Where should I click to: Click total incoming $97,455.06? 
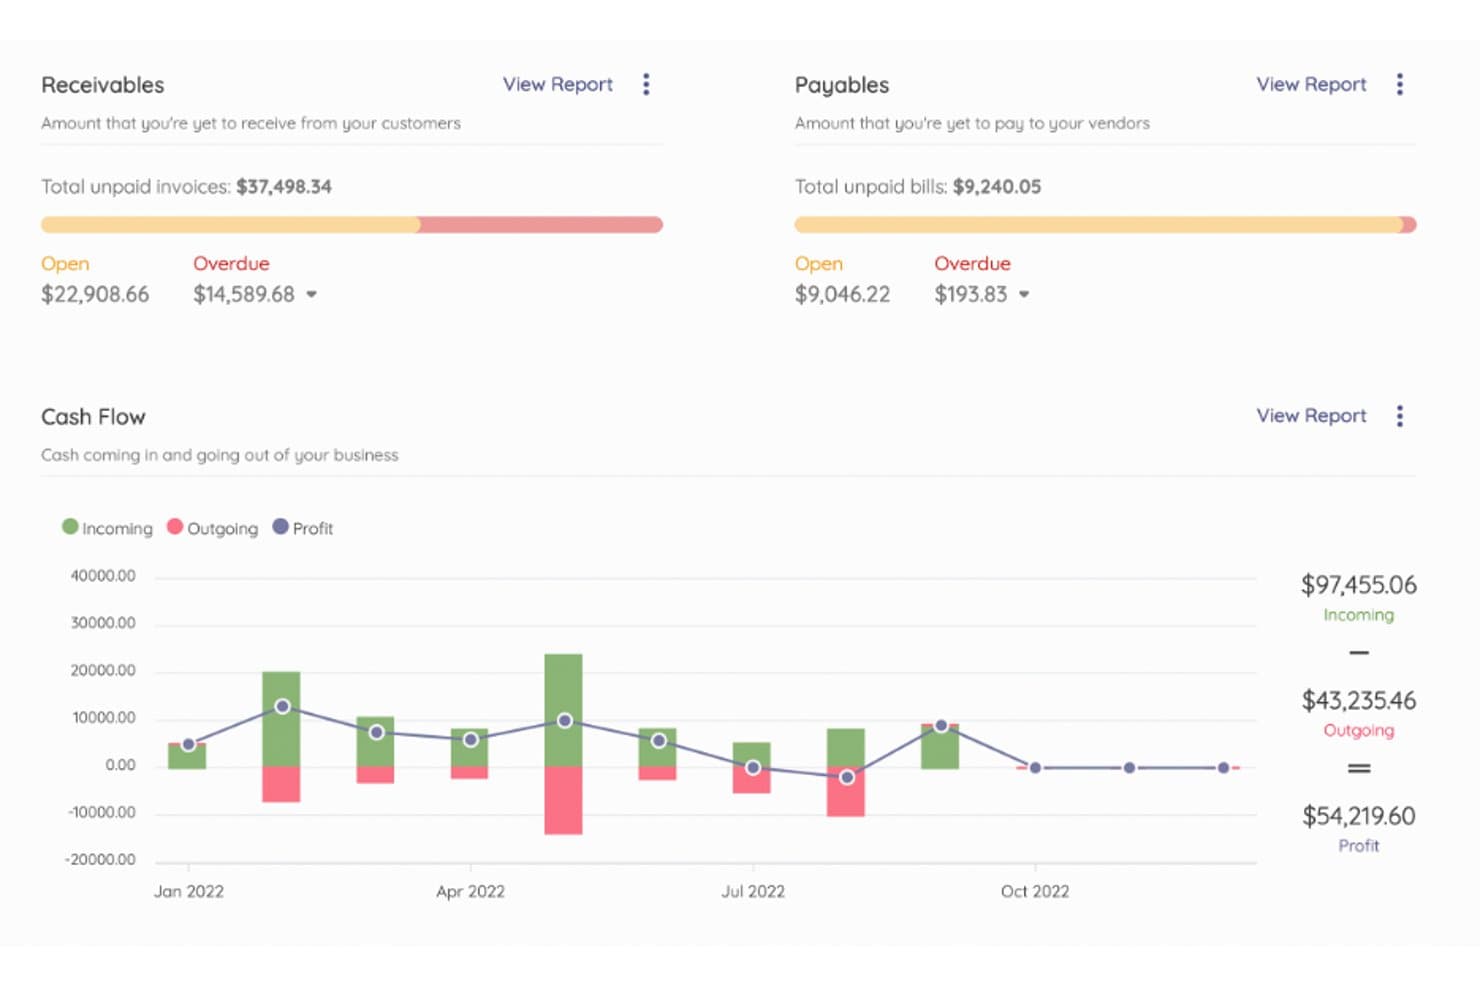coord(1359,585)
